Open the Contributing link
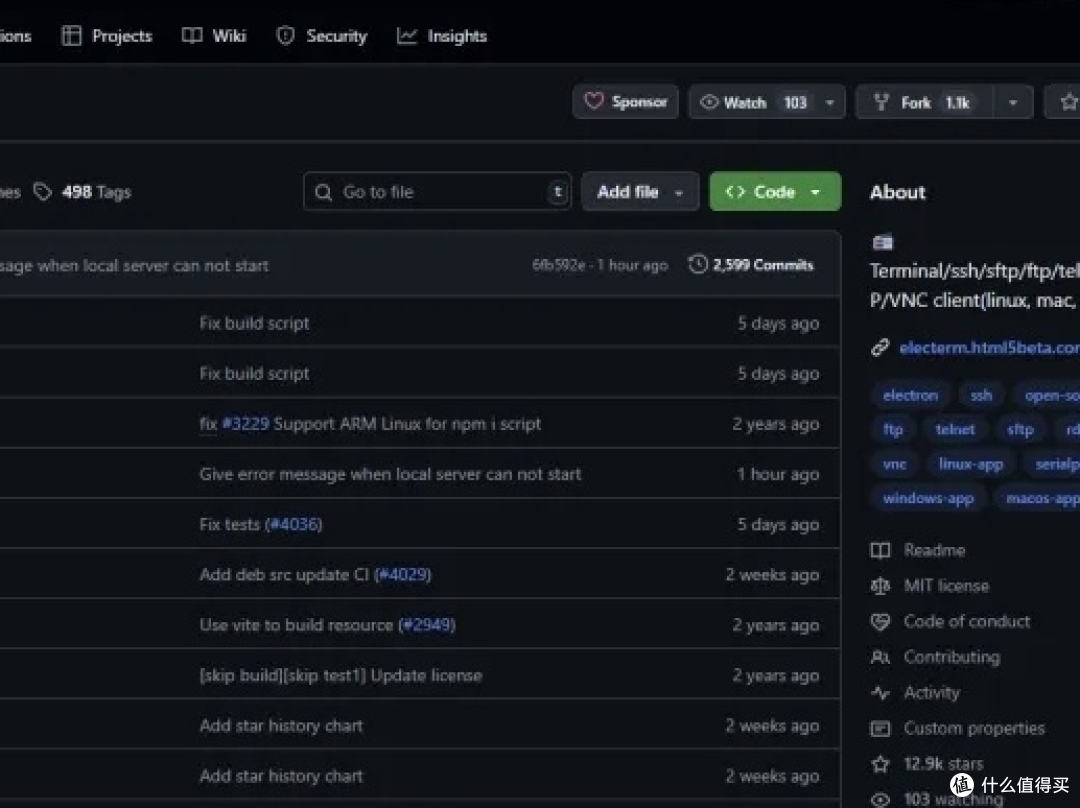Screen dimensions: 1080x808 (x=951, y=657)
